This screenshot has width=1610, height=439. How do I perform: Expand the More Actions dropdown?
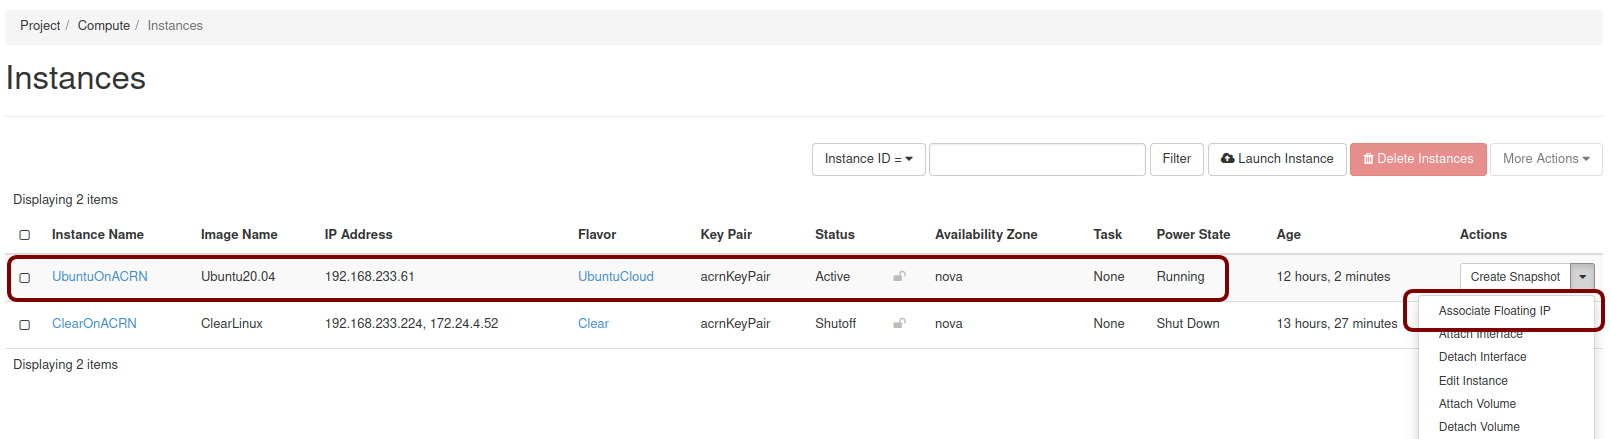(x=1545, y=159)
